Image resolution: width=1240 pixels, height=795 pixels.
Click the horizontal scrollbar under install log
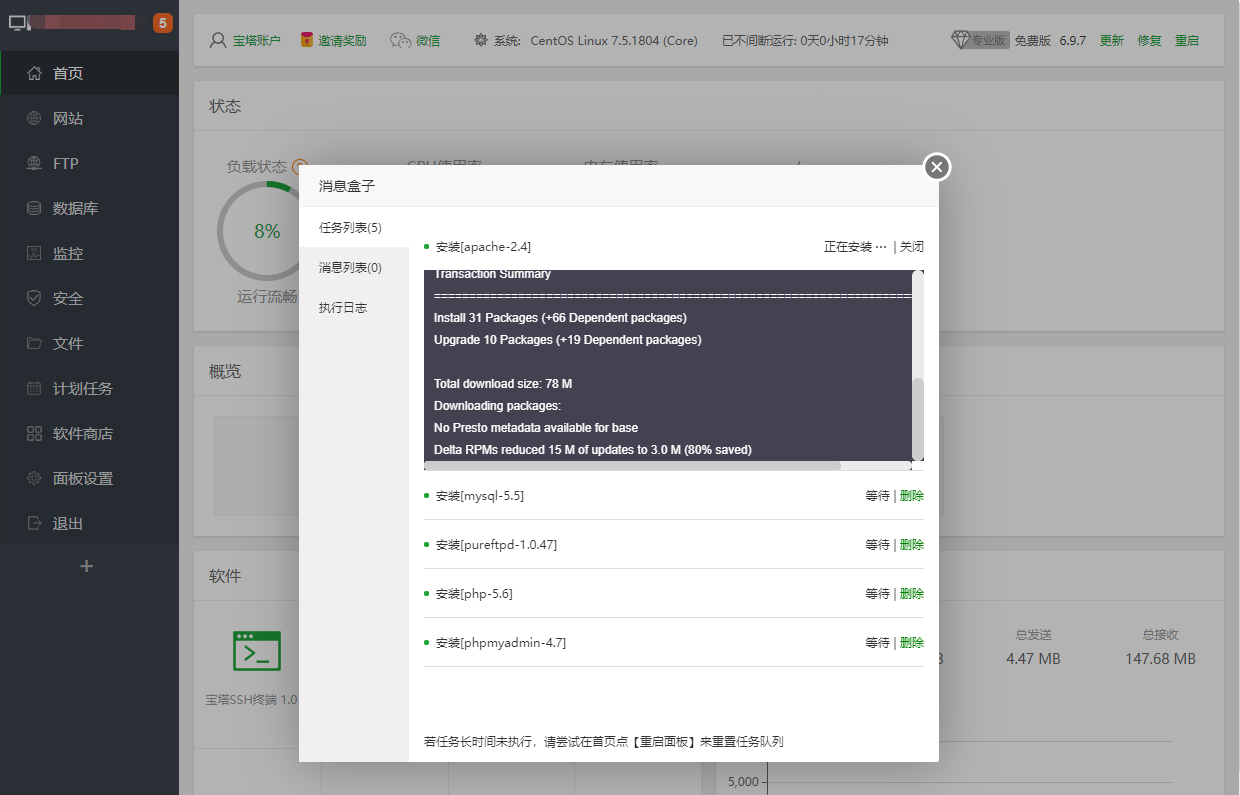632,465
